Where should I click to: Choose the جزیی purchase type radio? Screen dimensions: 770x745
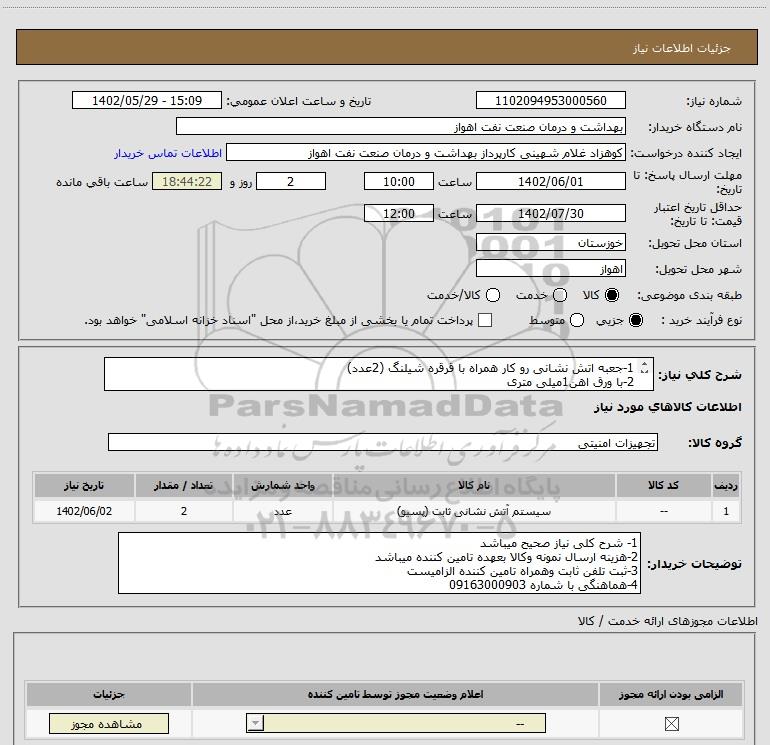[635, 320]
